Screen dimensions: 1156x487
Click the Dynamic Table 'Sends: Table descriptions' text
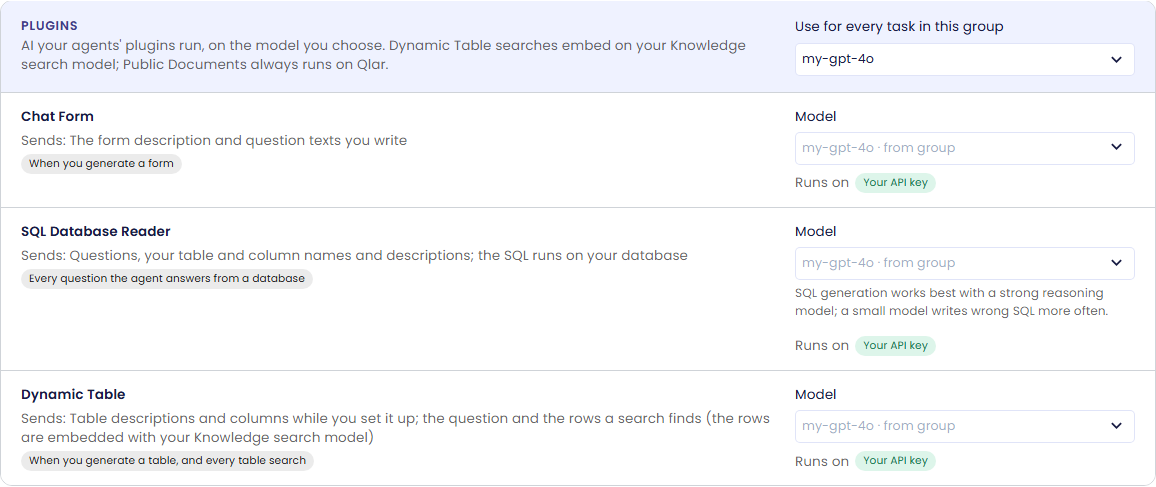396,428
